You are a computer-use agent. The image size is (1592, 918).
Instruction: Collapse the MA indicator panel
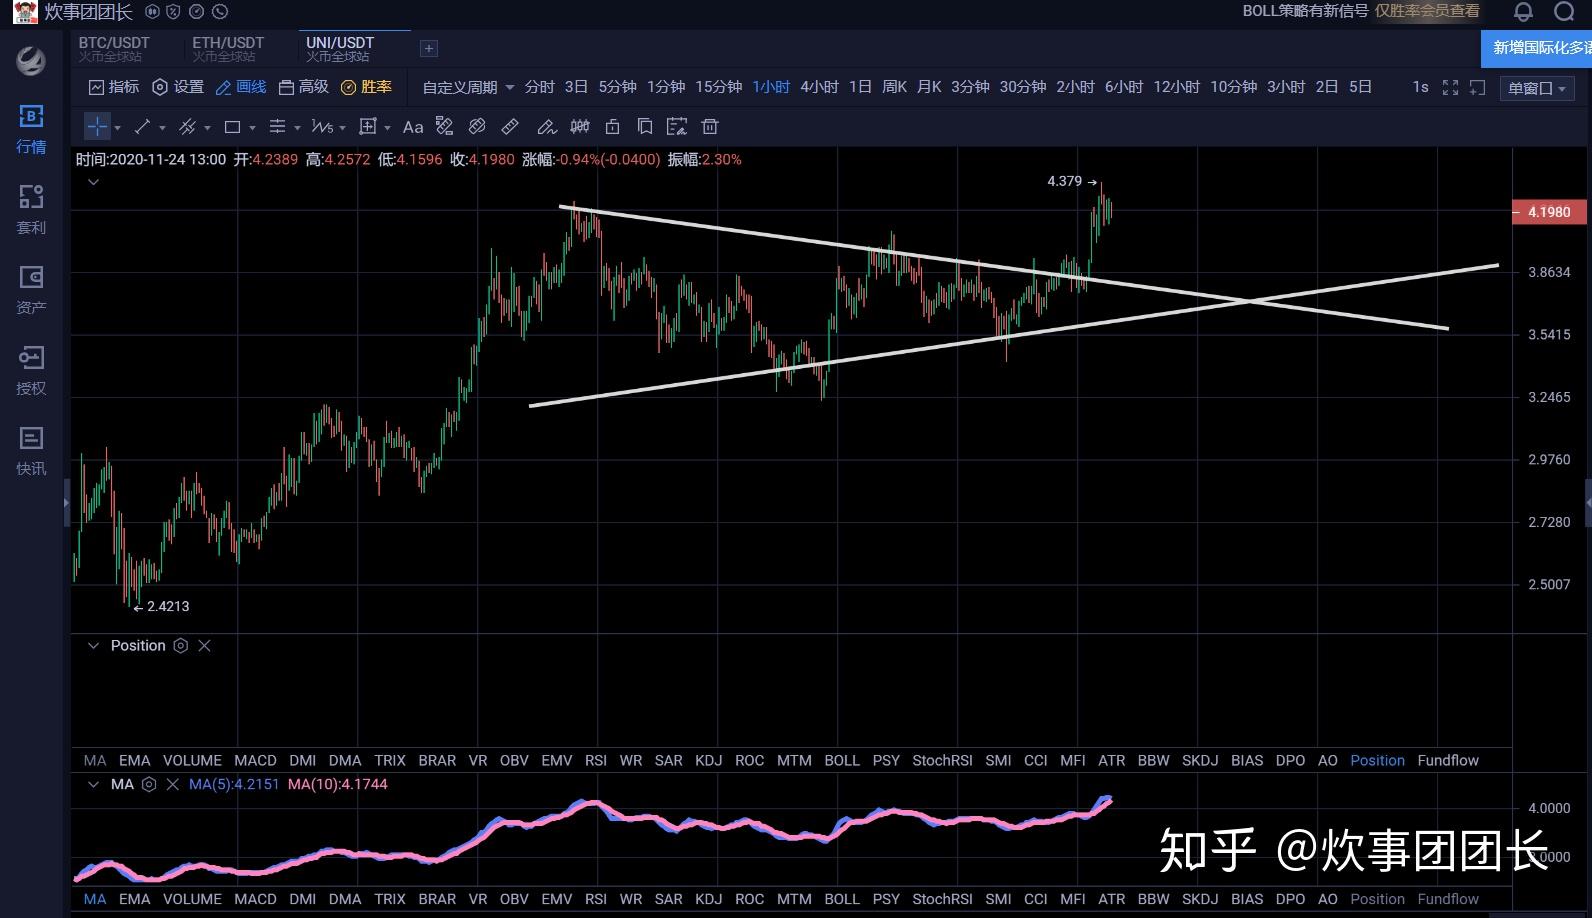(x=93, y=785)
